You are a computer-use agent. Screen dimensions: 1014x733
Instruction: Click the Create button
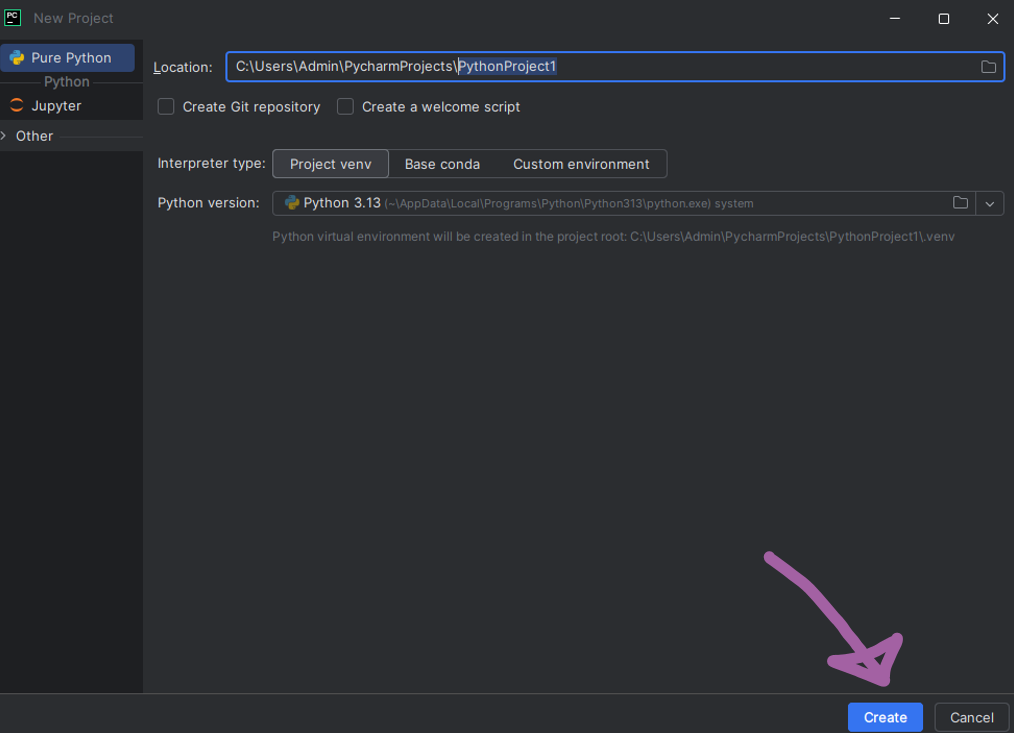(885, 717)
